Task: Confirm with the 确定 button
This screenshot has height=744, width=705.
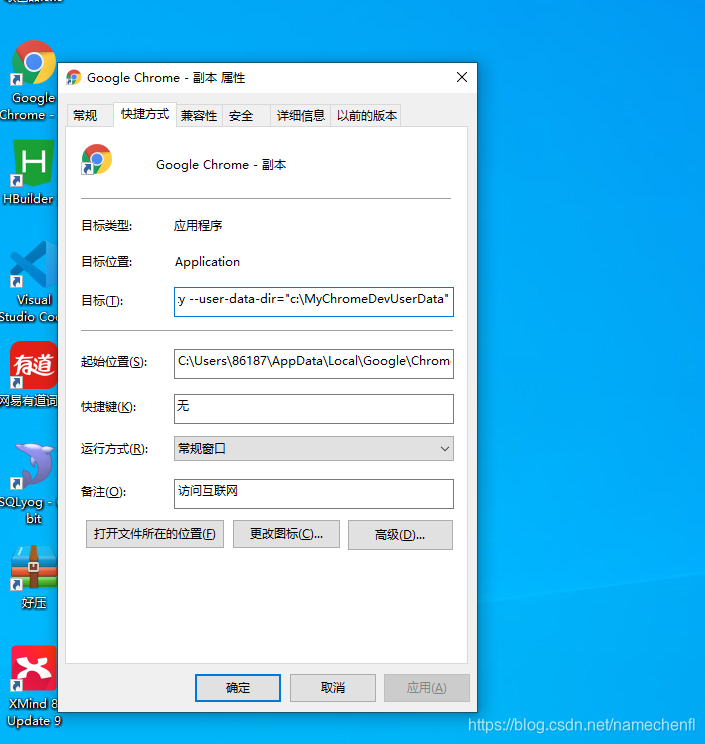Action: click(x=238, y=688)
